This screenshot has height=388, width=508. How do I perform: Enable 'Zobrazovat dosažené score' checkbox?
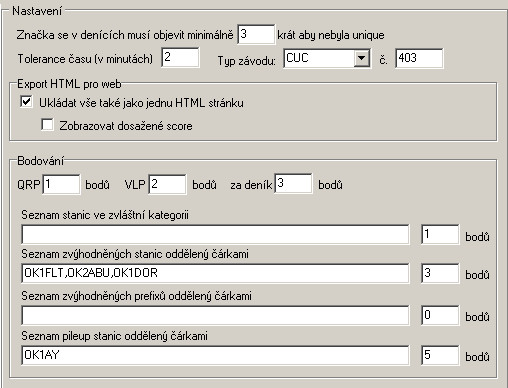(47, 125)
